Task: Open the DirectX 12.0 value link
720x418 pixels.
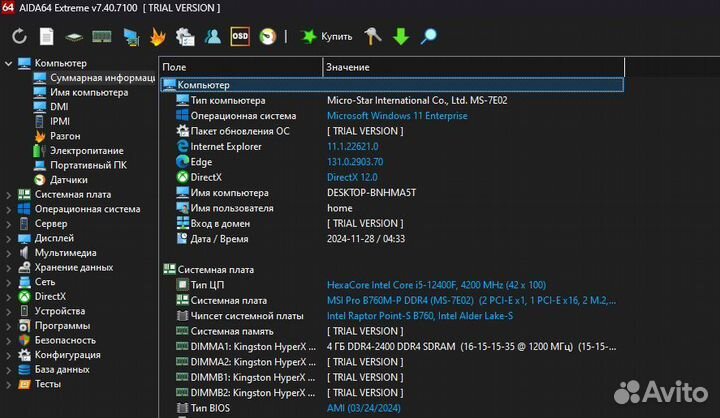Action: 352,177
